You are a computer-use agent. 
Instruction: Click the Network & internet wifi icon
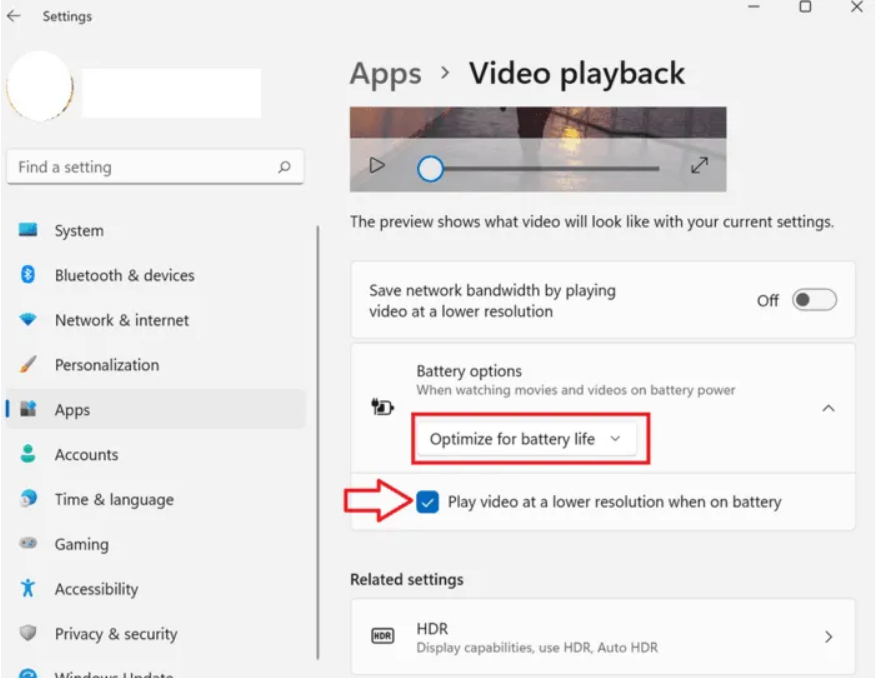[x=28, y=320]
